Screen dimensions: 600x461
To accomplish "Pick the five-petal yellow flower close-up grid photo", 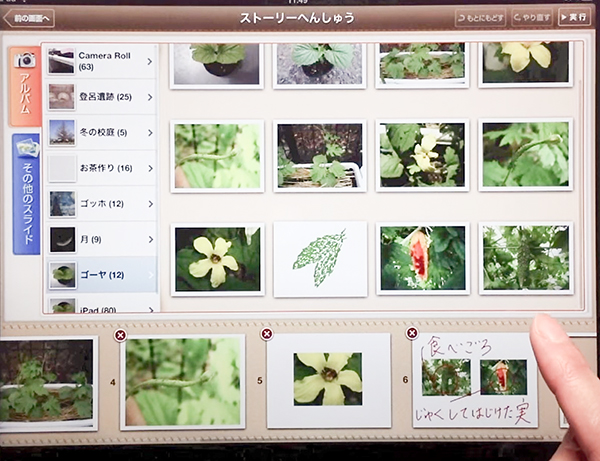I will point(217,260).
